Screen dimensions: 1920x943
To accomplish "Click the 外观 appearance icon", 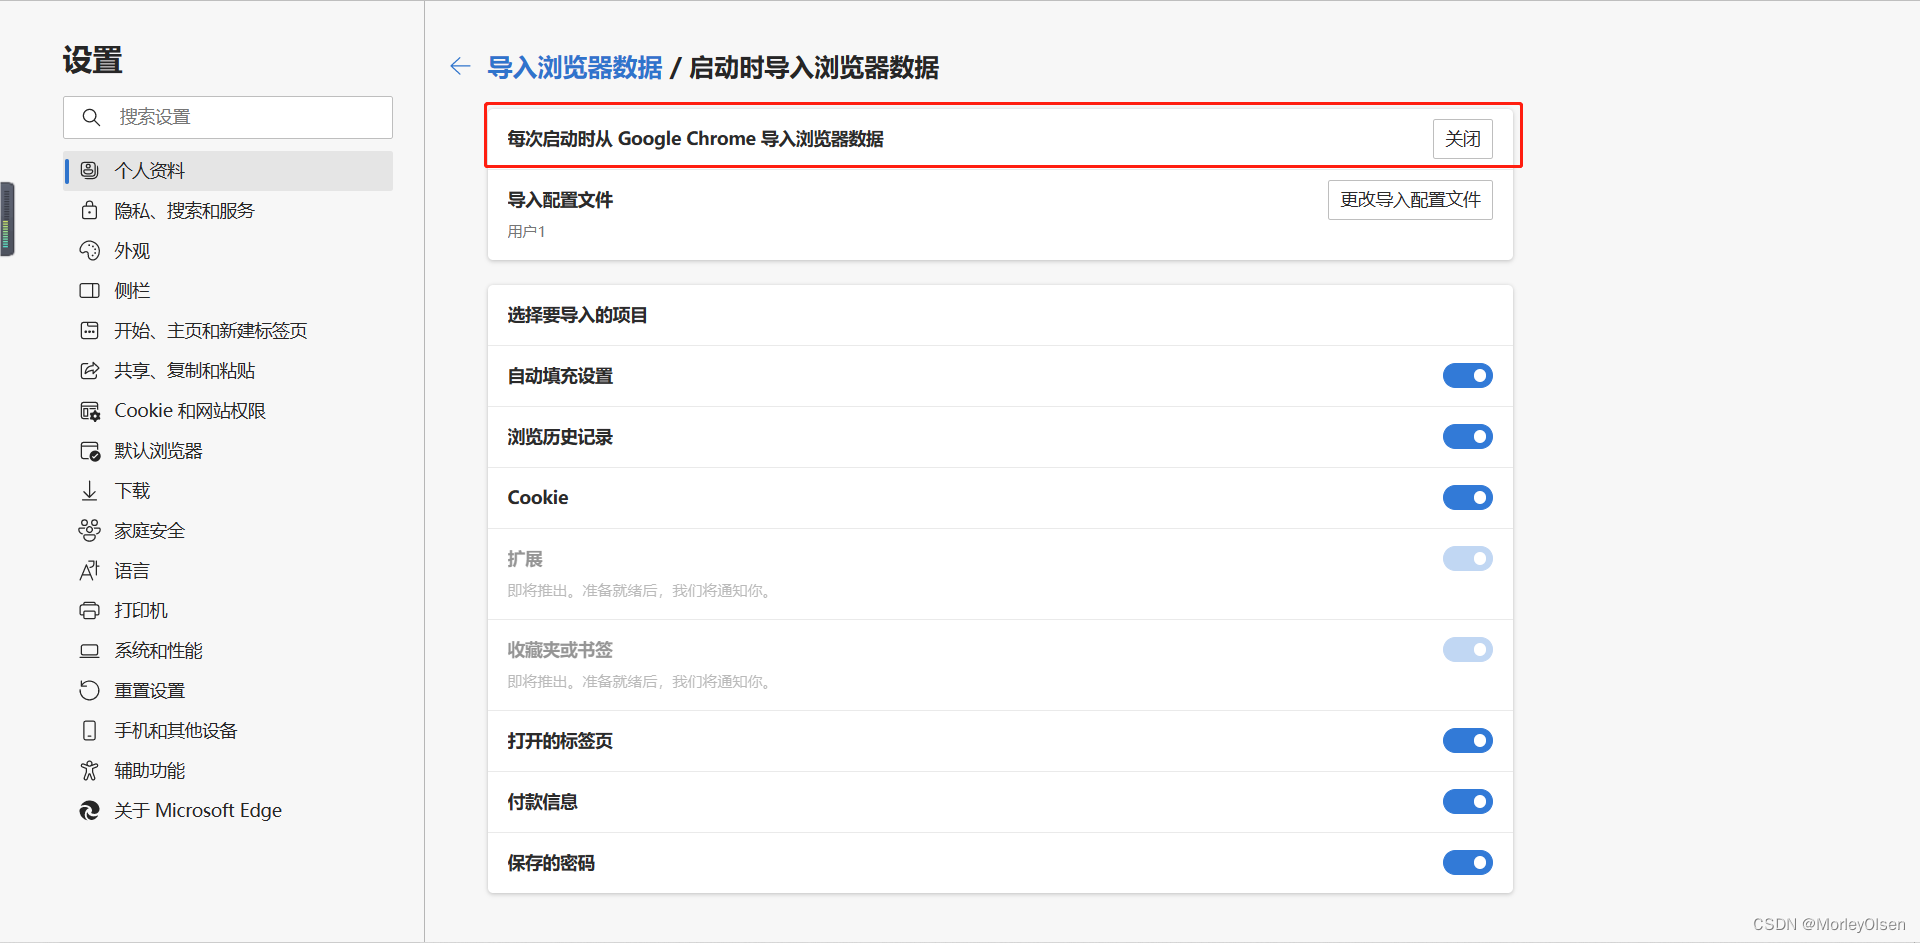I will click(x=89, y=250).
